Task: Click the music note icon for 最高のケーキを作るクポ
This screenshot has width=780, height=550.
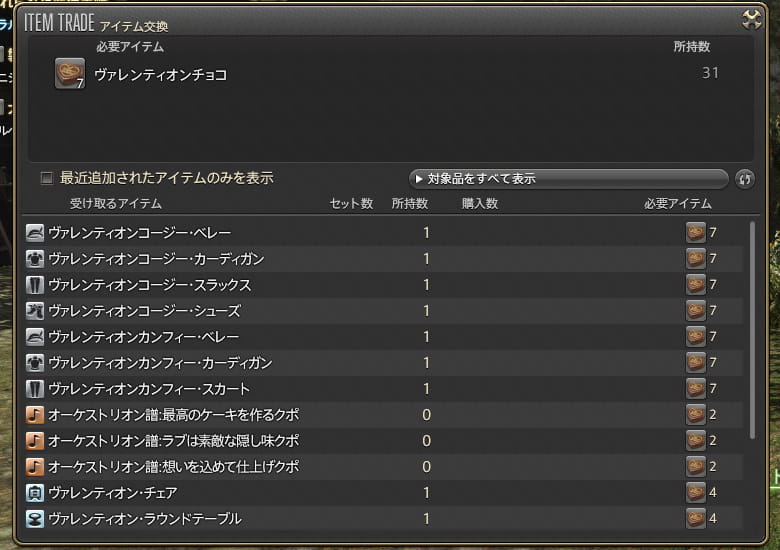Action: pos(35,415)
